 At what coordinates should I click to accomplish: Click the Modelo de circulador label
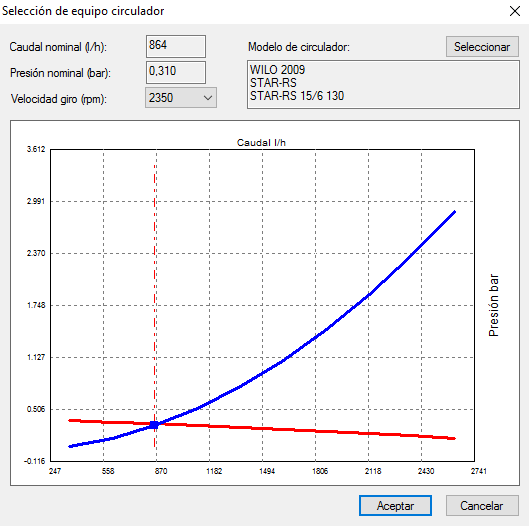pyautogui.click(x=299, y=47)
